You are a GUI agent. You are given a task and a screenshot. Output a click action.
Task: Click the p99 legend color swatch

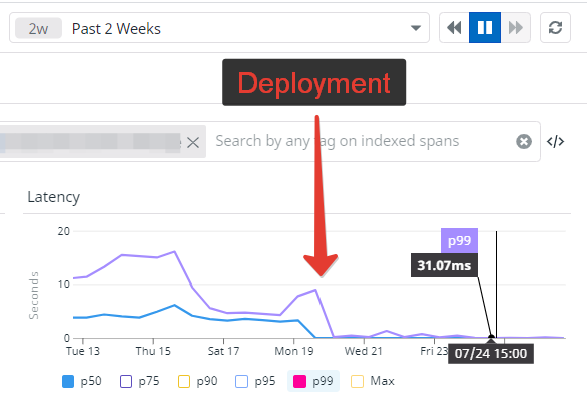coord(299,382)
